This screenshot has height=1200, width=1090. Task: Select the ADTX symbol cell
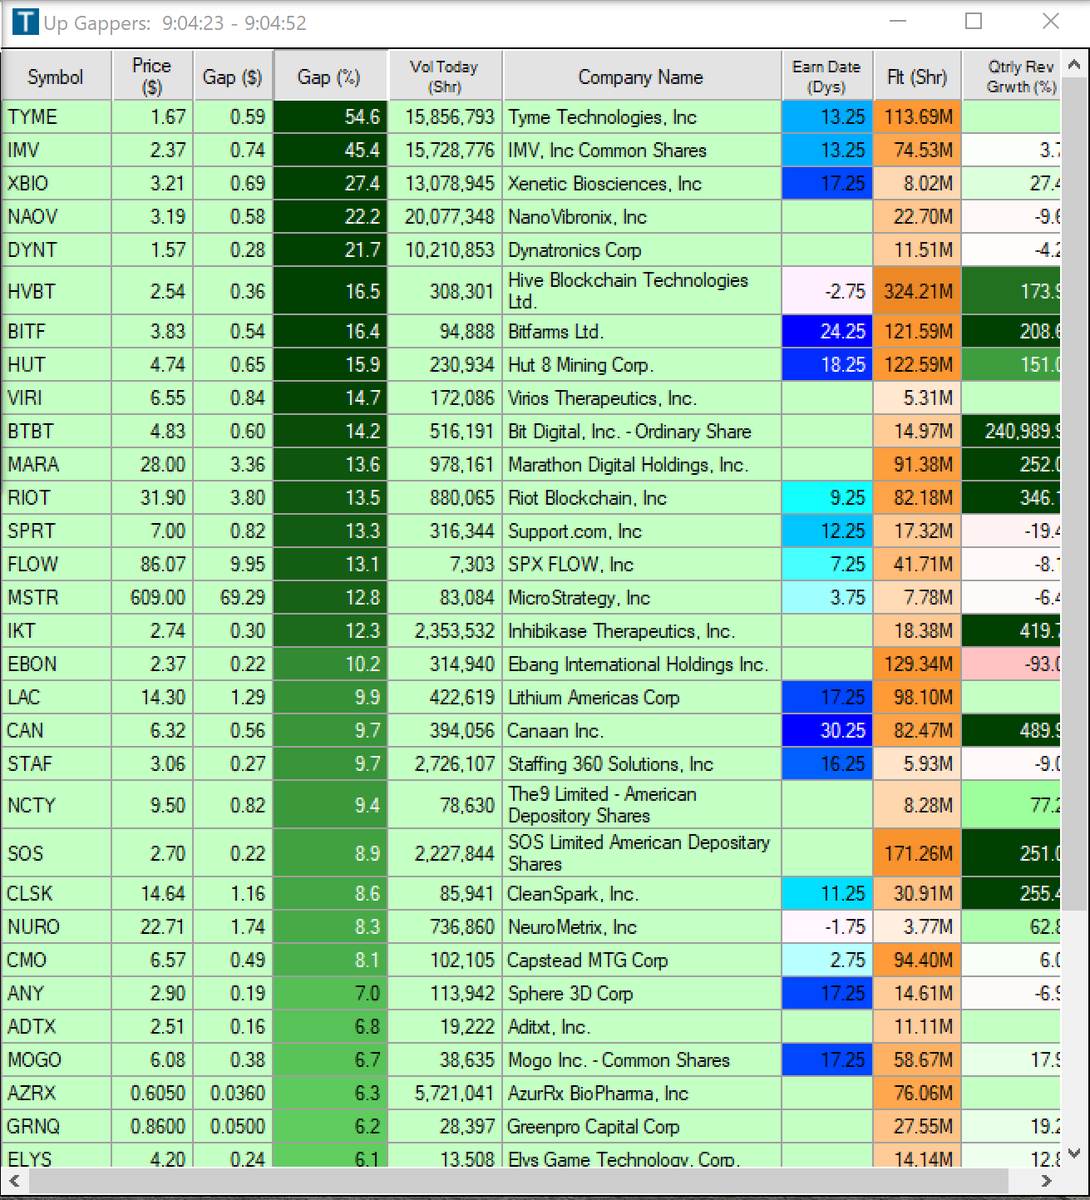click(56, 1026)
